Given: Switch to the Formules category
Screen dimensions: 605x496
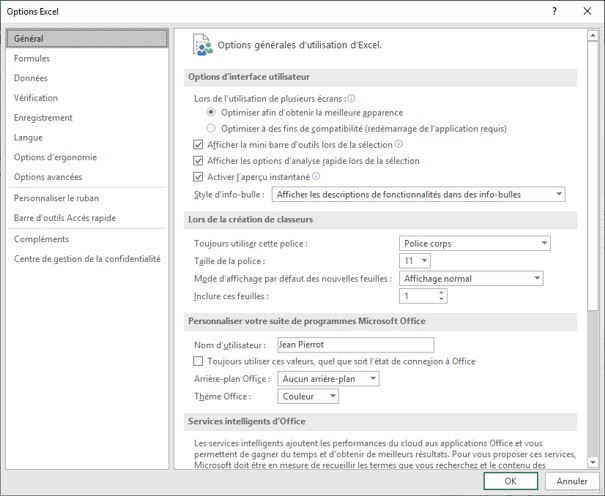Looking at the screenshot, I should 32,58.
